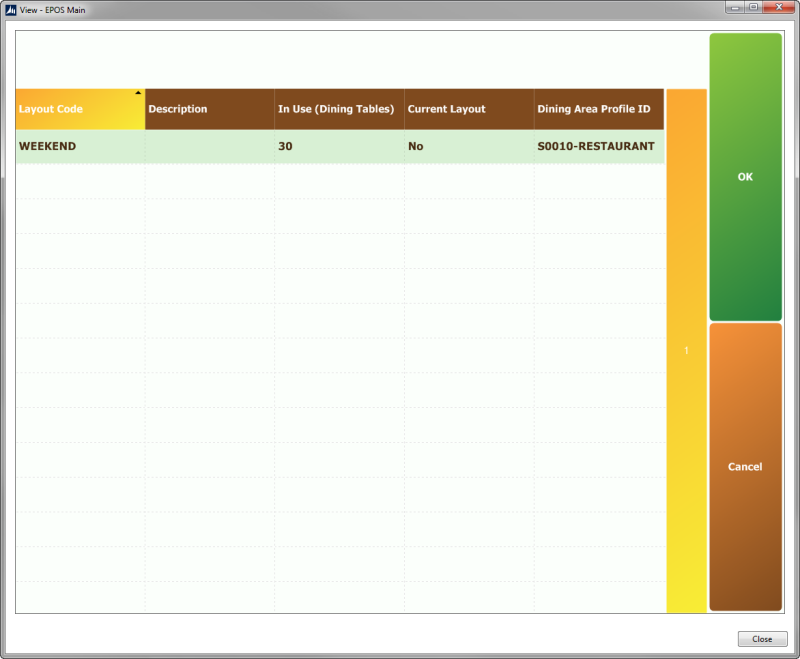The image size is (800, 659).
Task: Select the WEEKEND layout code cell
Action: pos(80,146)
